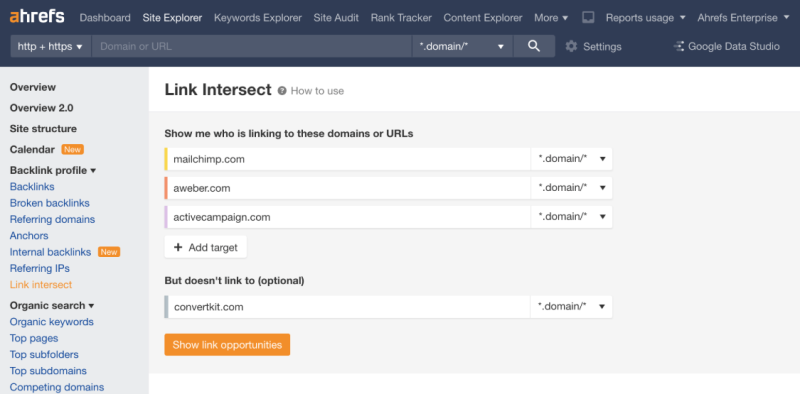Open Referring domains report
The width and height of the screenshot is (800, 394).
(53, 219)
